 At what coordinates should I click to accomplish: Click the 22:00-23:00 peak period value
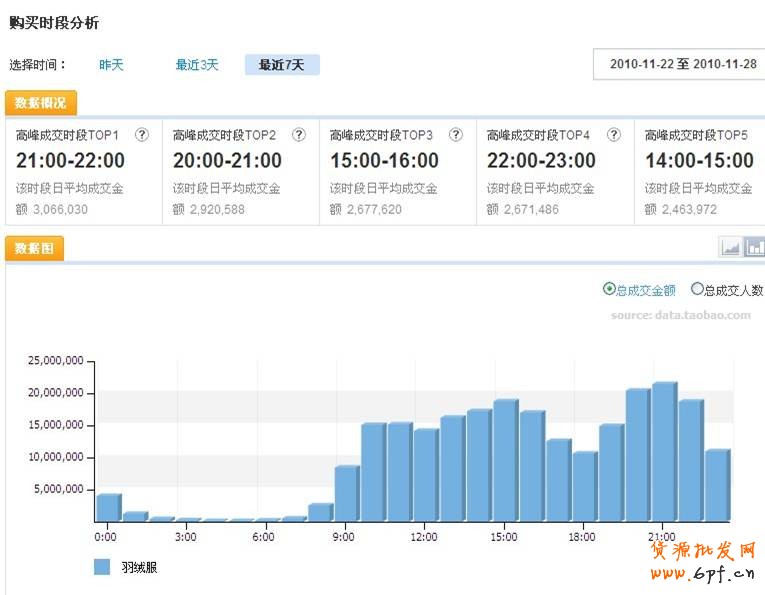[542, 160]
